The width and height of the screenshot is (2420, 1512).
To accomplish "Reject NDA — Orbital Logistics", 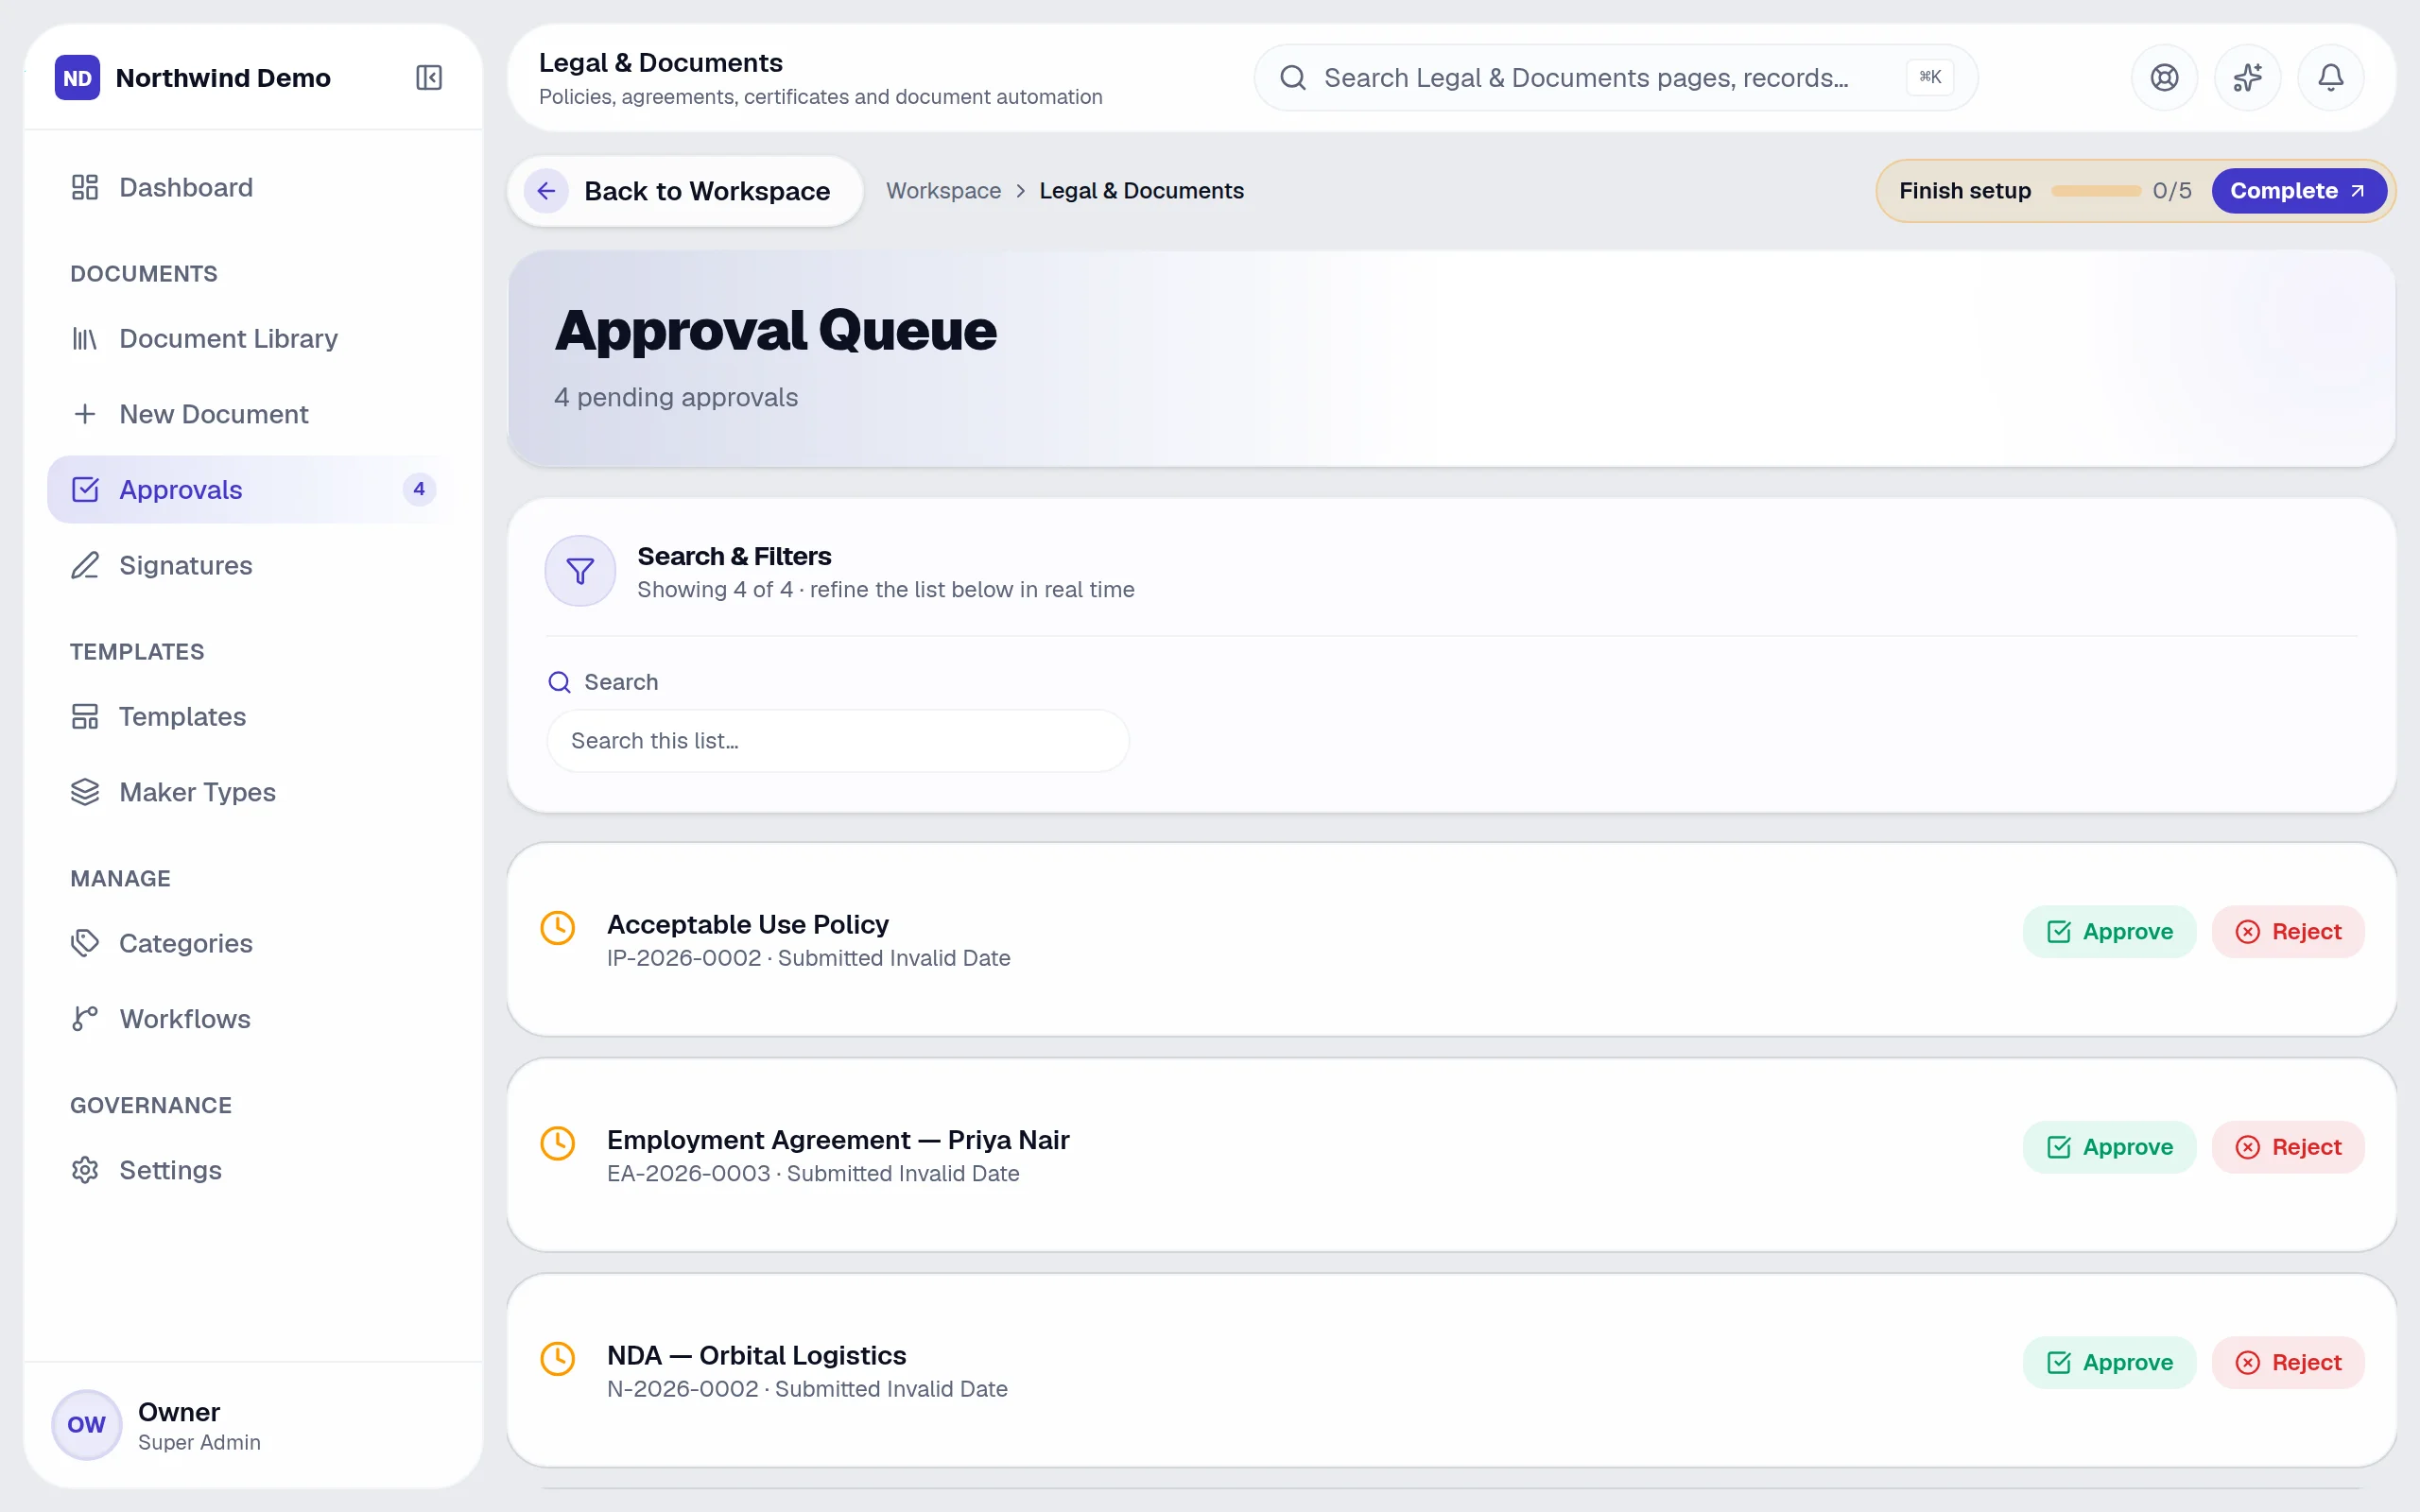I will pyautogui.click(x=2288, y=1362).
